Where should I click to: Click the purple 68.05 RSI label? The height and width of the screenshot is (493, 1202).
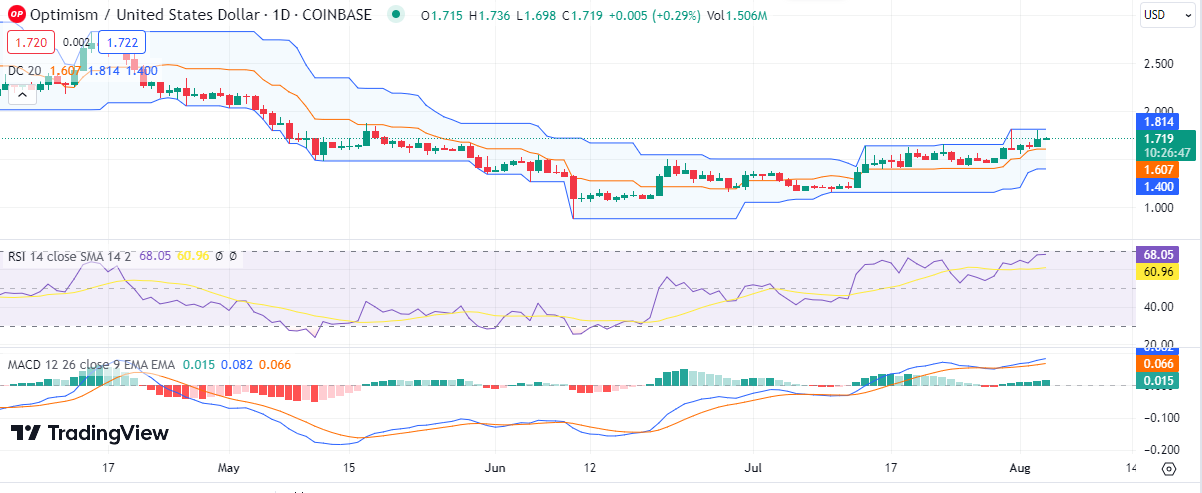(1158, 255)
